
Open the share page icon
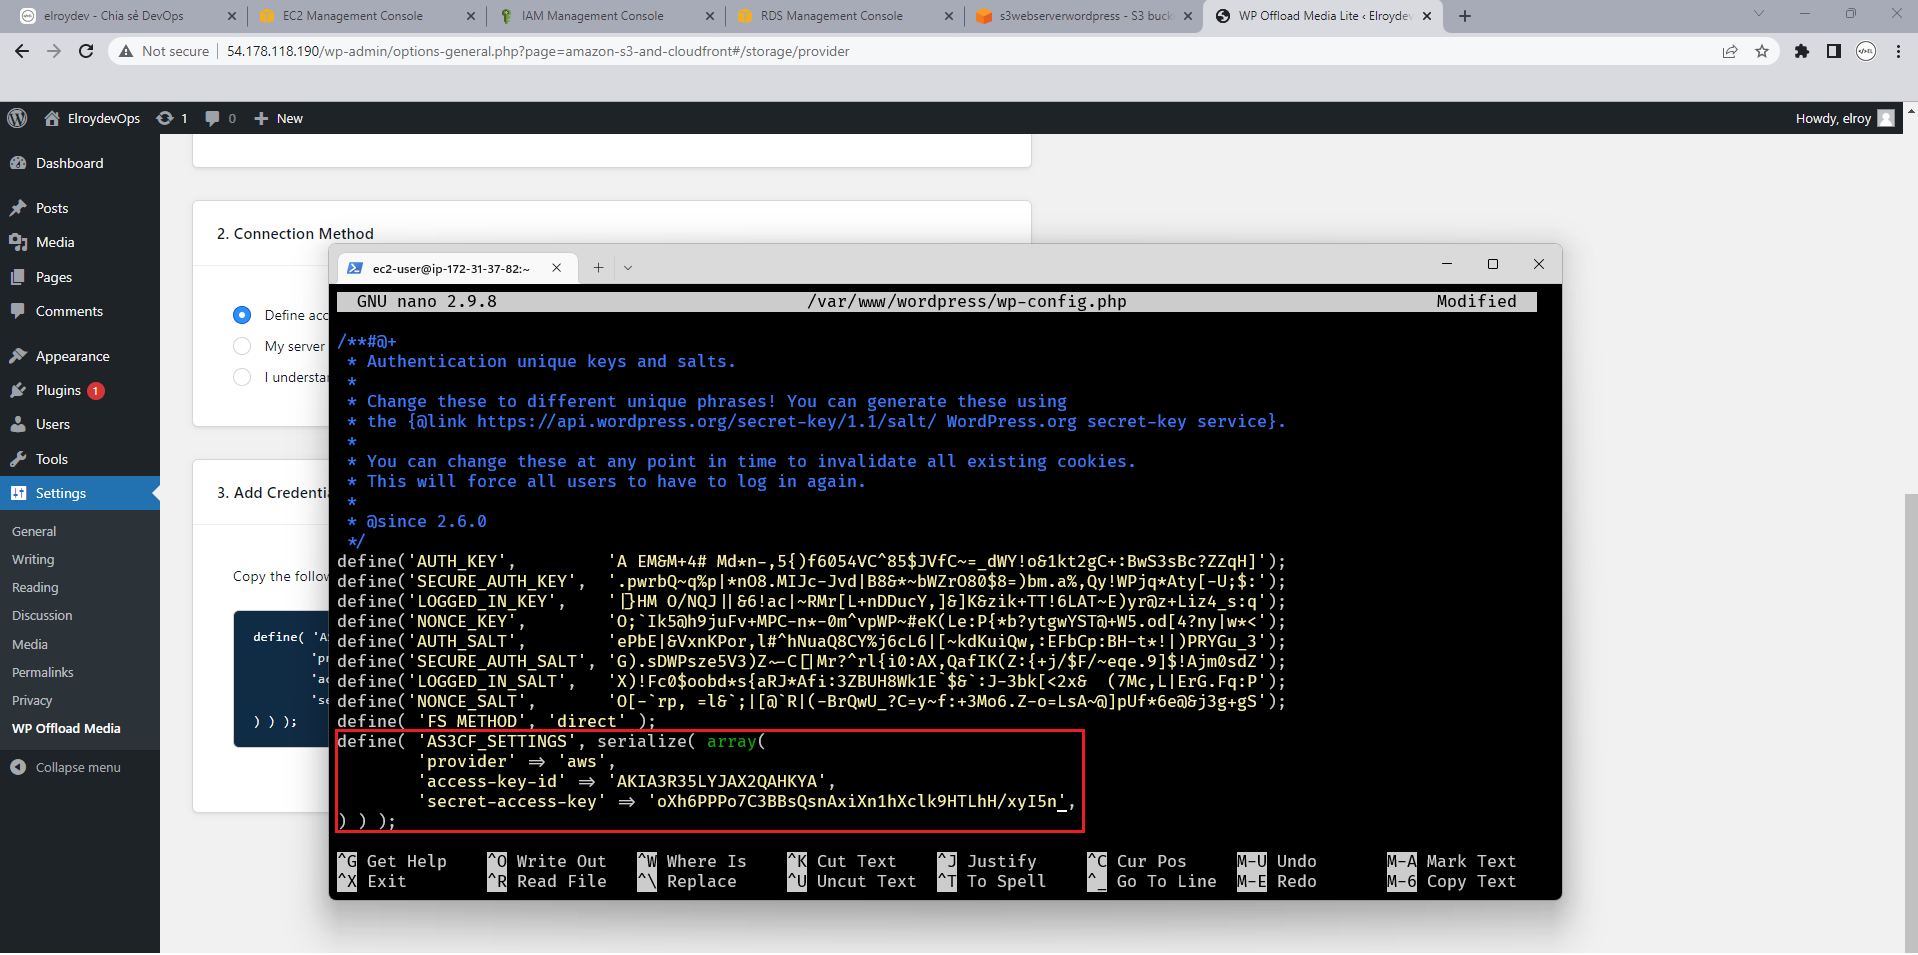[x=1730, y=51]
